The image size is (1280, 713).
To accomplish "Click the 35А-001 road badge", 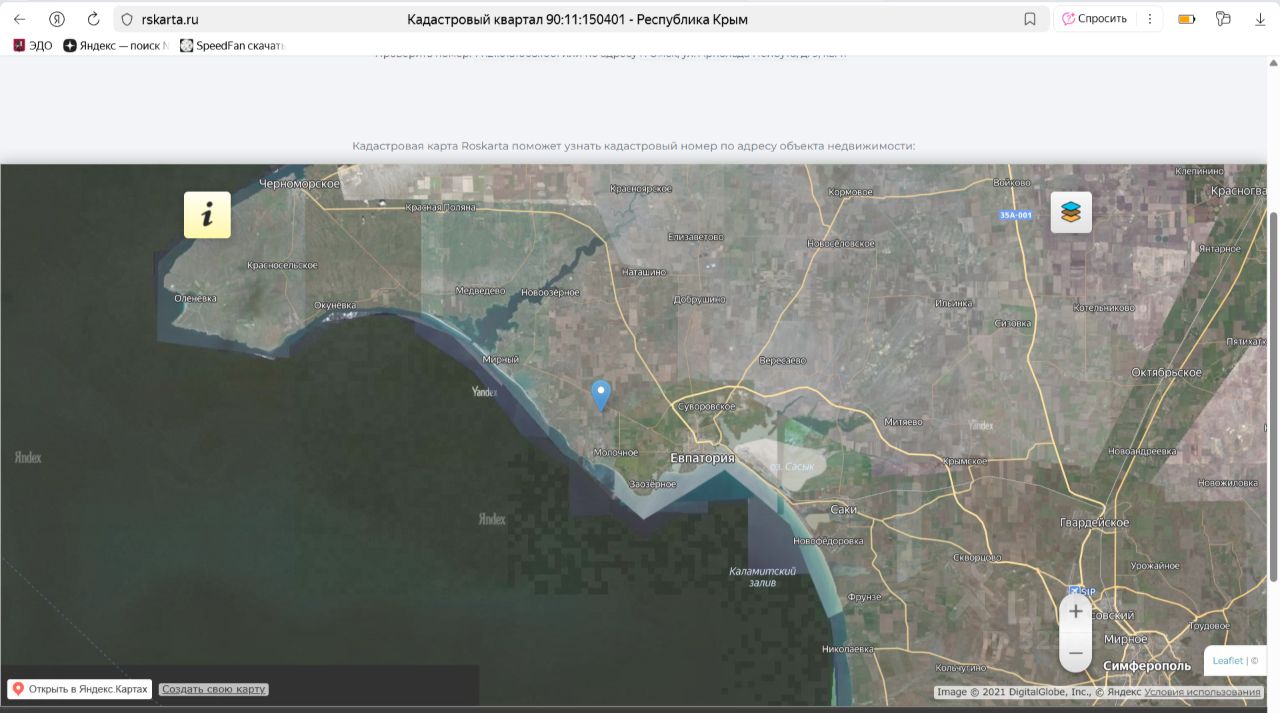I will 1015,215.
